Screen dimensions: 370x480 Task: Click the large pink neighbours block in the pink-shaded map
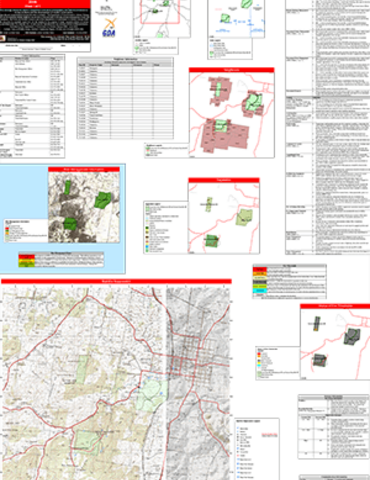[x=225, y=136]
